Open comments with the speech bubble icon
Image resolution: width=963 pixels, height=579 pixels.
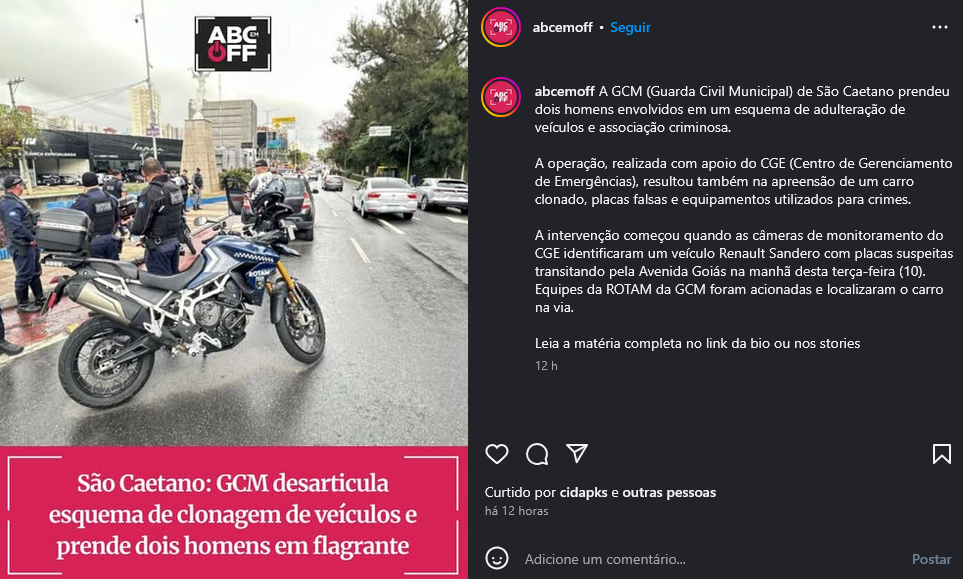click(x=537, y=454)
